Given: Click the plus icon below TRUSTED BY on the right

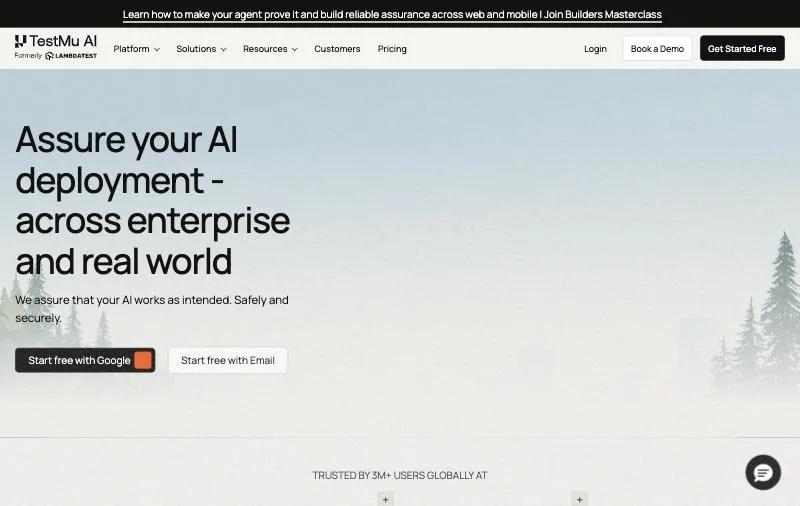Looking at the screenshot, I should point(580,499).
